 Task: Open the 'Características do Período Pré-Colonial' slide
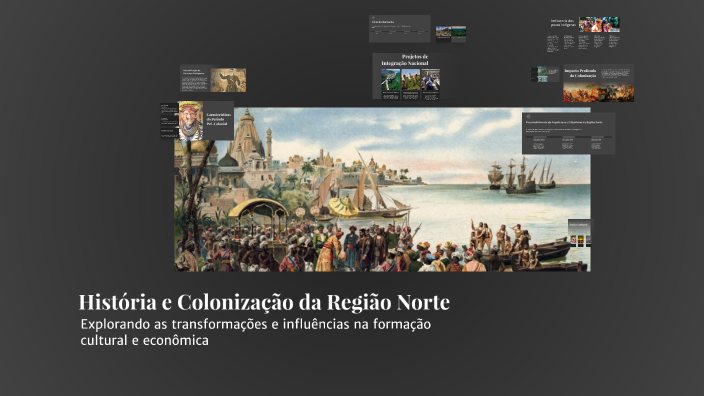coord(206,120)
